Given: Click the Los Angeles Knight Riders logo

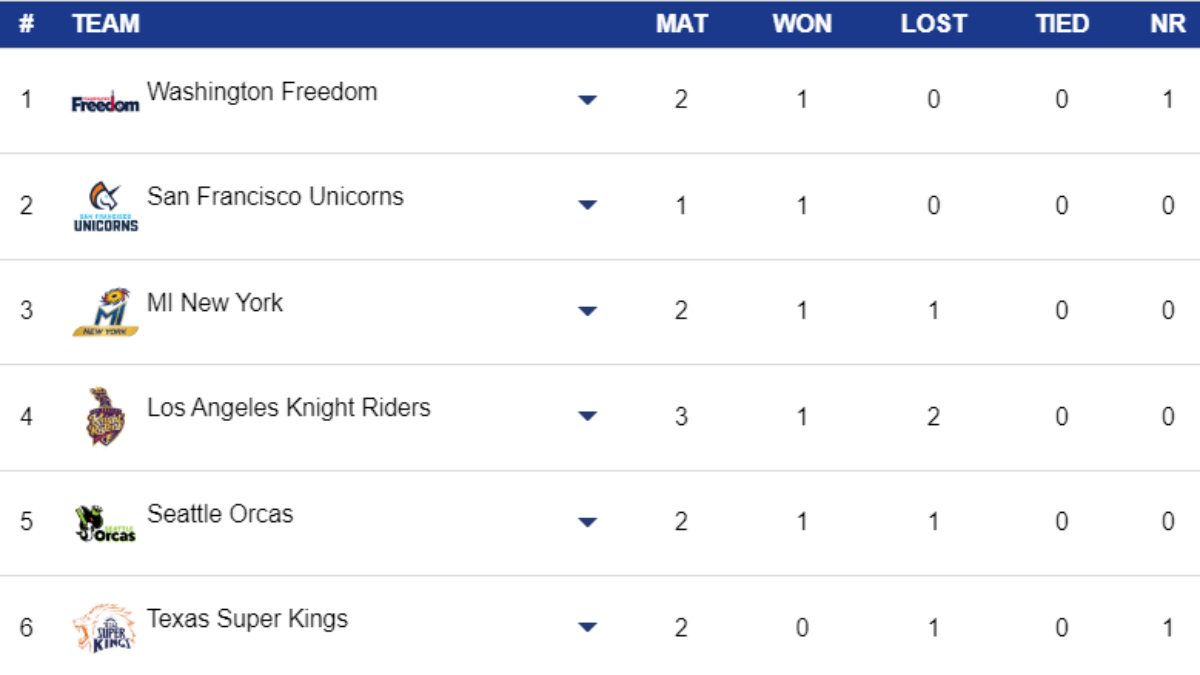Looking at the screenshot, I should [105, 417].
